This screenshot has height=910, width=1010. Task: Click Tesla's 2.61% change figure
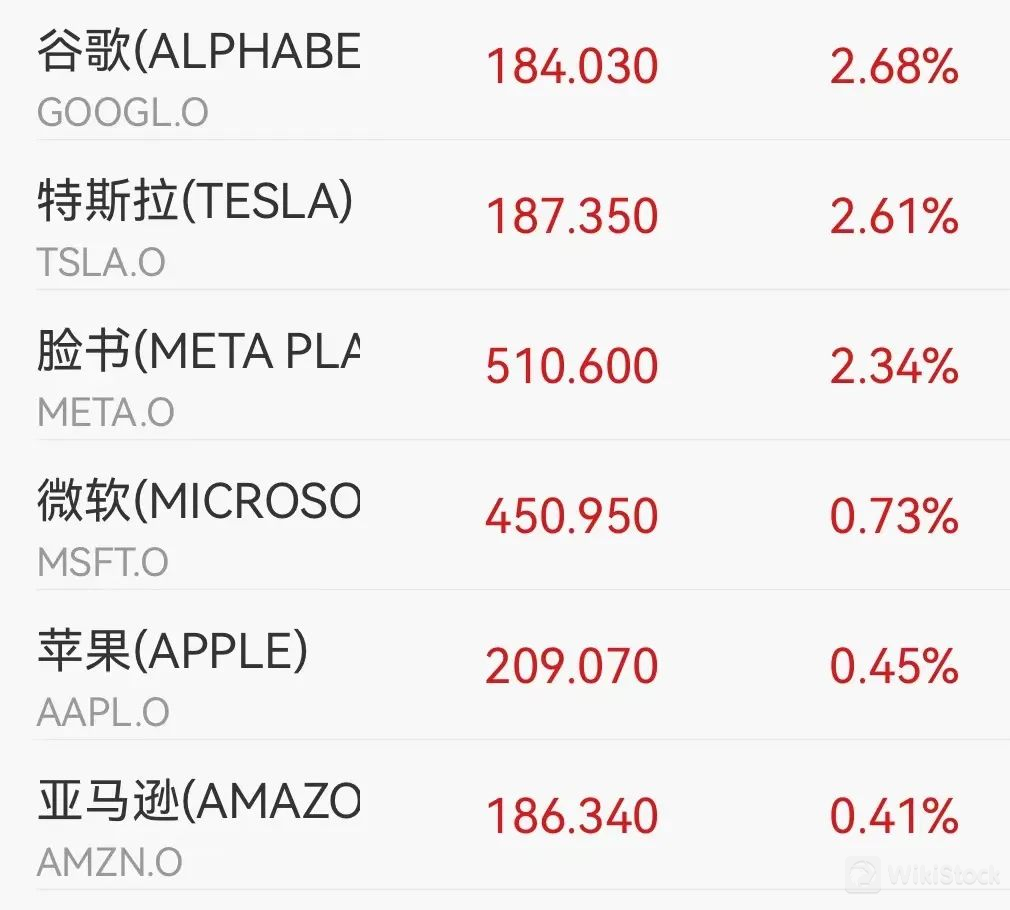click(x=894, y=217)
